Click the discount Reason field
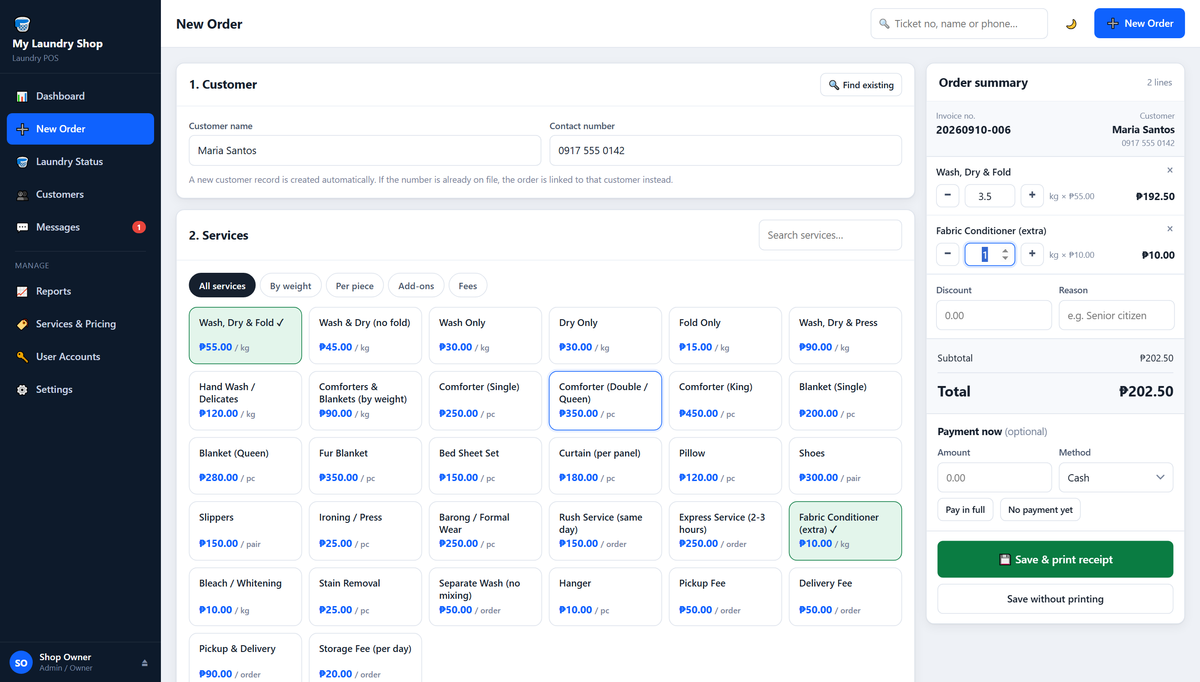This screenshot has width=1200, height=682. (1116, 315)
